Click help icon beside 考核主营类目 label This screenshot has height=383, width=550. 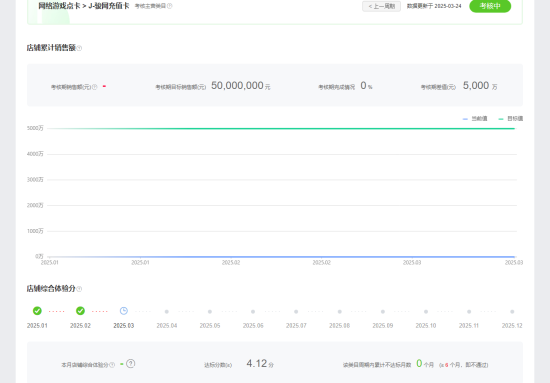pos(169,6)
